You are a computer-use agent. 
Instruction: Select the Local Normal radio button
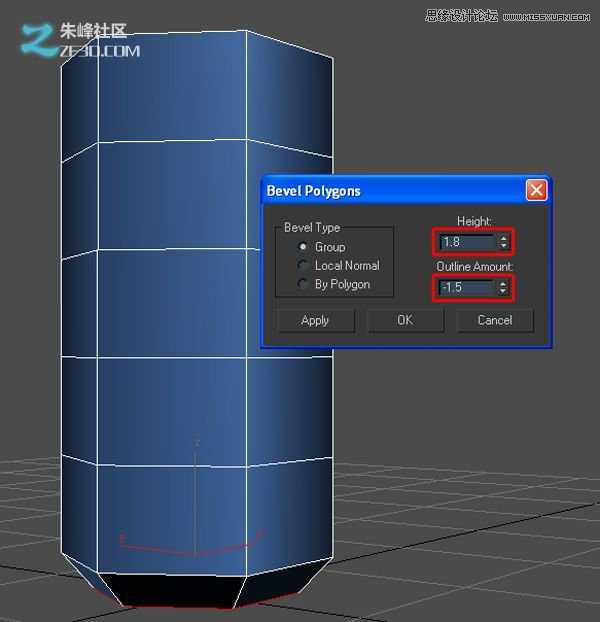tap(303, 265)
